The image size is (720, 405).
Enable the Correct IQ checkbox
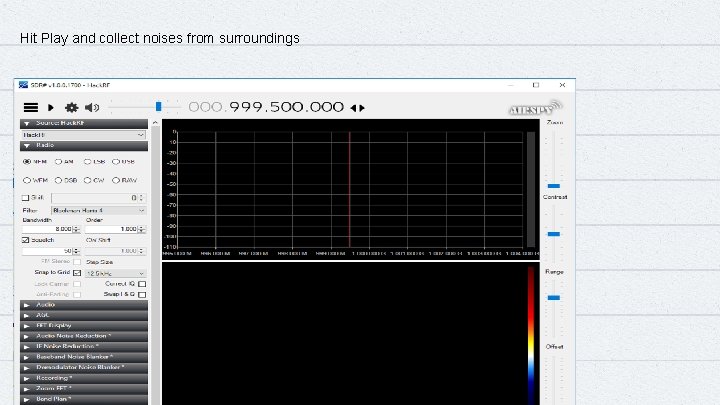142,284
